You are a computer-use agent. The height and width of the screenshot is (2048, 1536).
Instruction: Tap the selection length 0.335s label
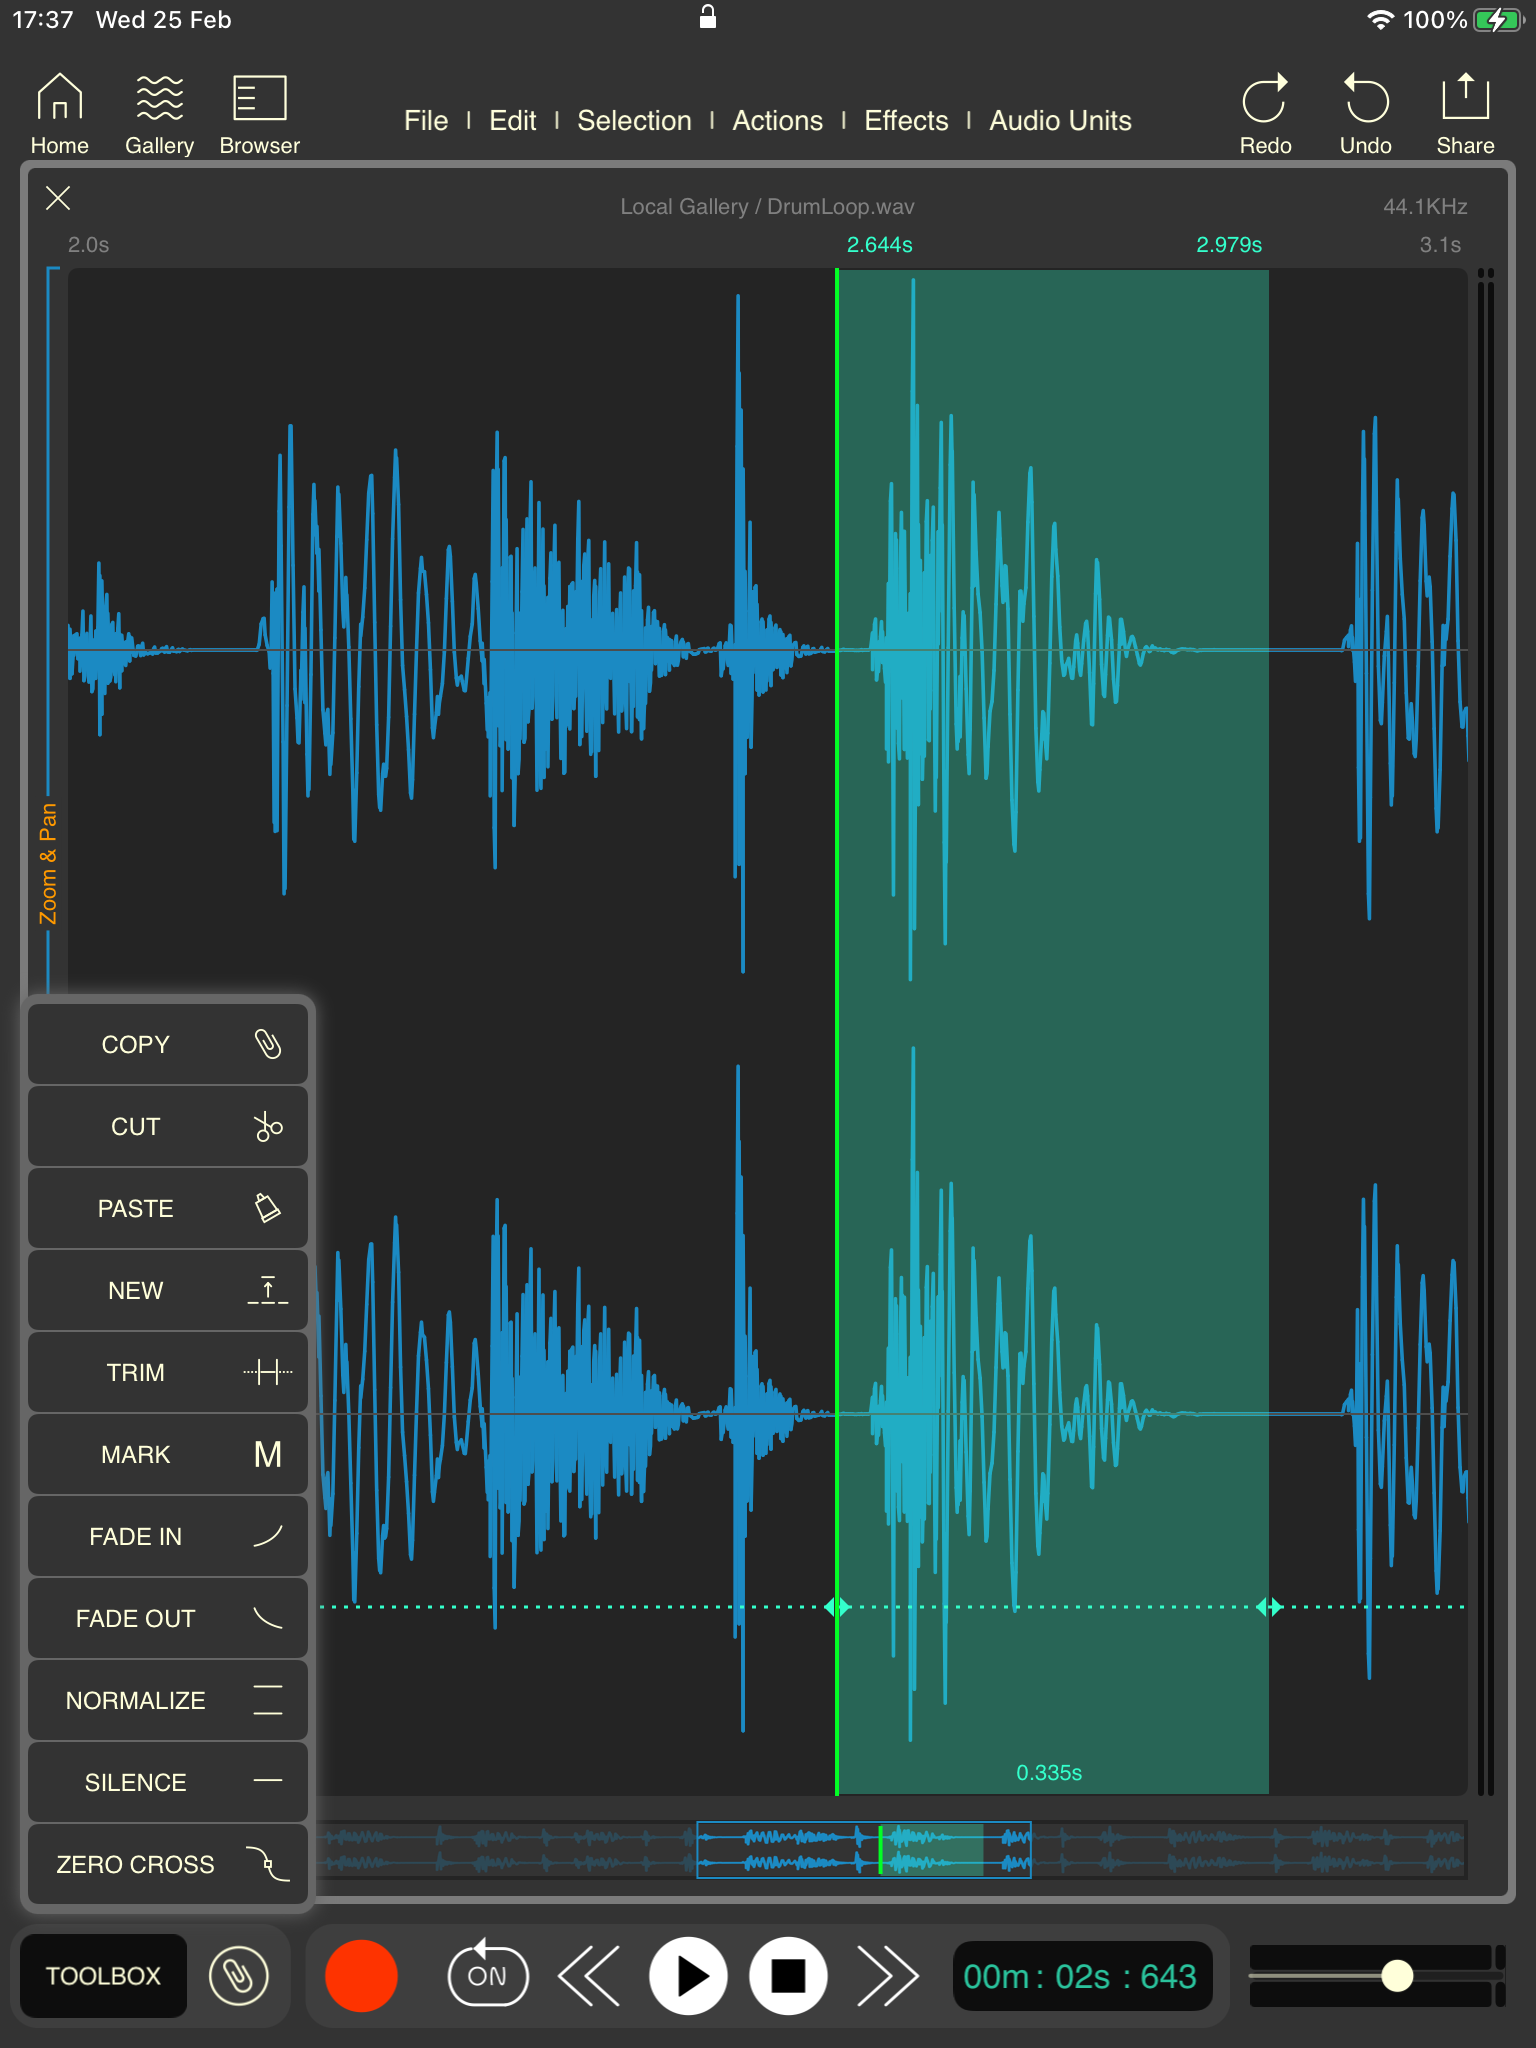pos(1049,1773)
